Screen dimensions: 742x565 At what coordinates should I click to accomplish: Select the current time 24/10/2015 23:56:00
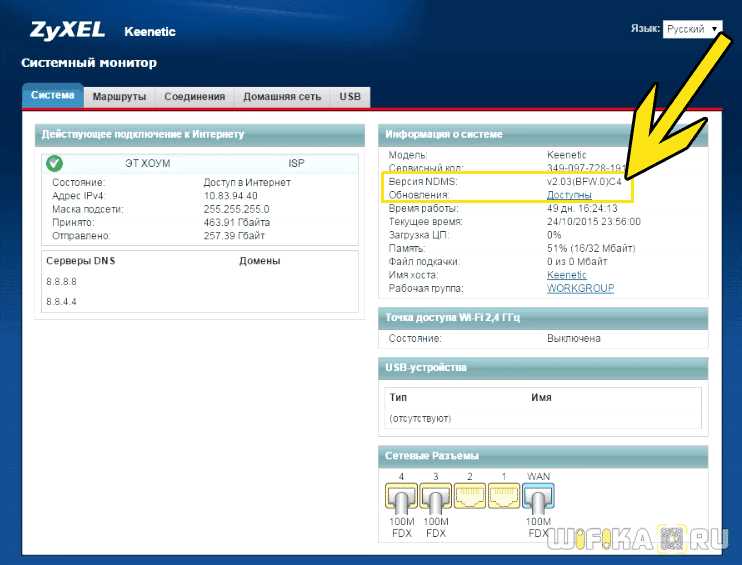(593, 221)
